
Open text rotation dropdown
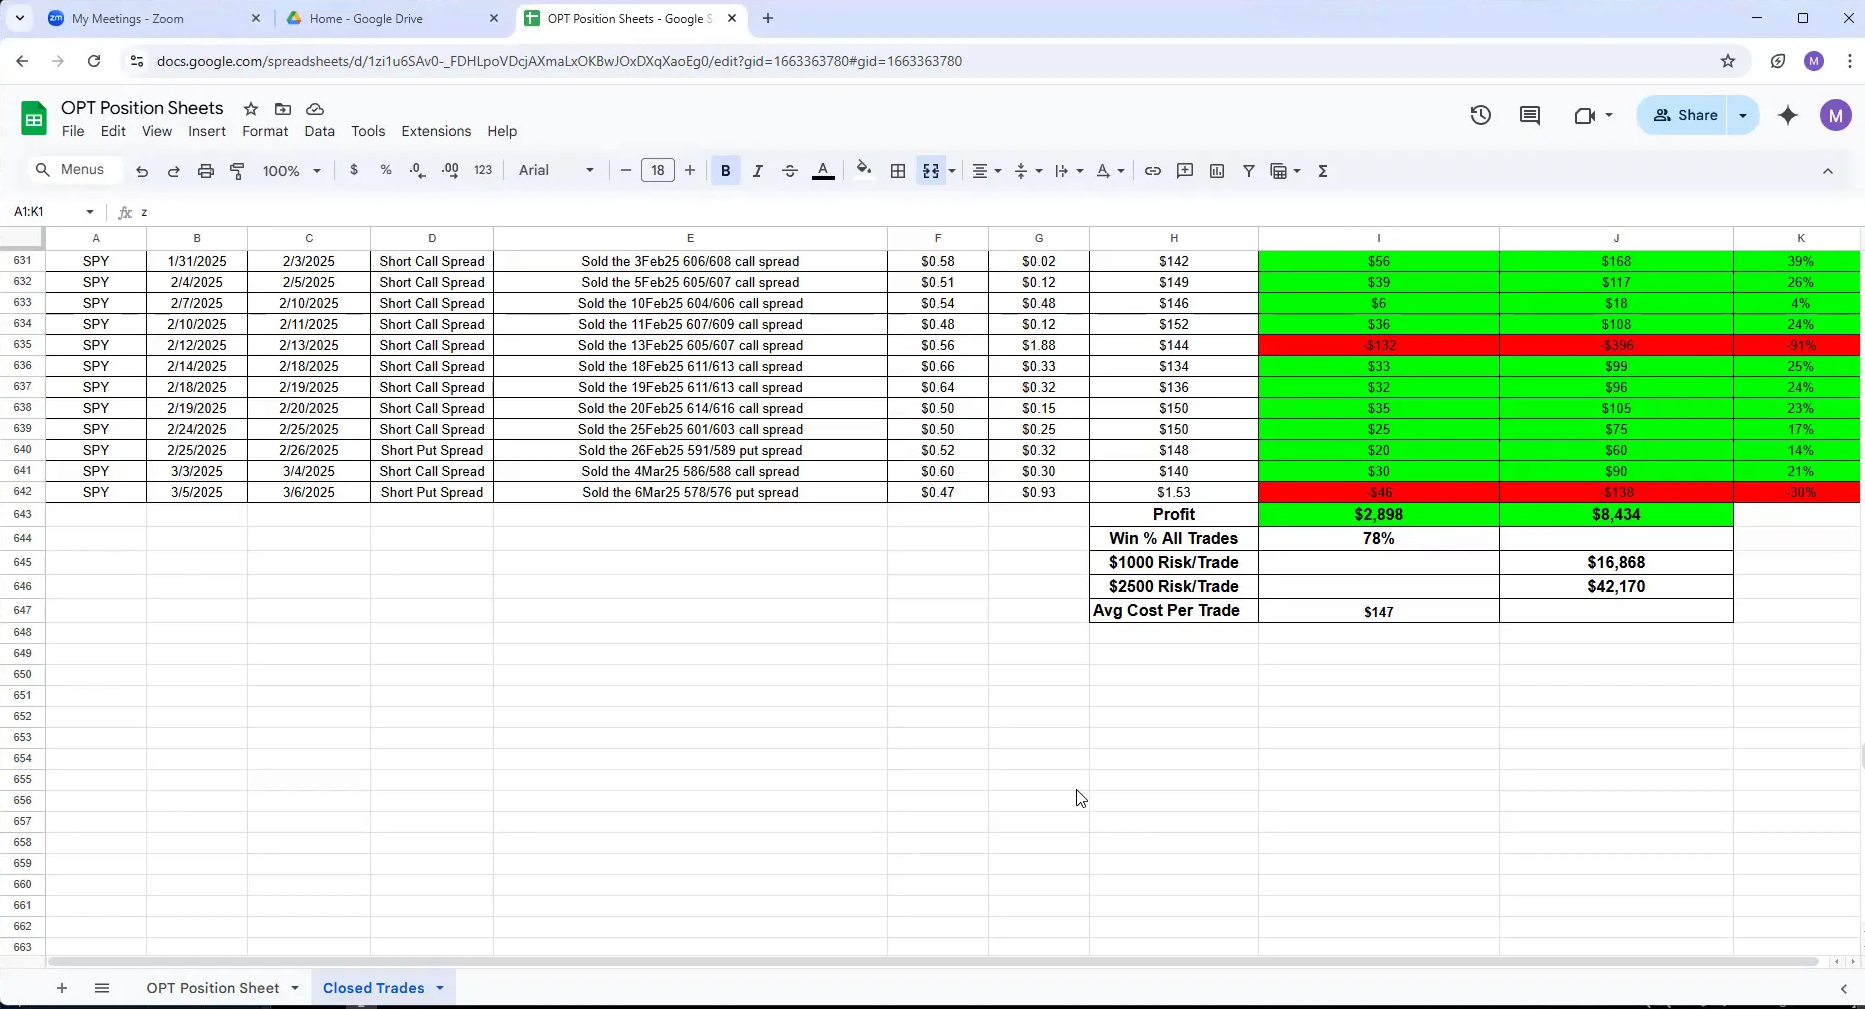(1110, 171)
